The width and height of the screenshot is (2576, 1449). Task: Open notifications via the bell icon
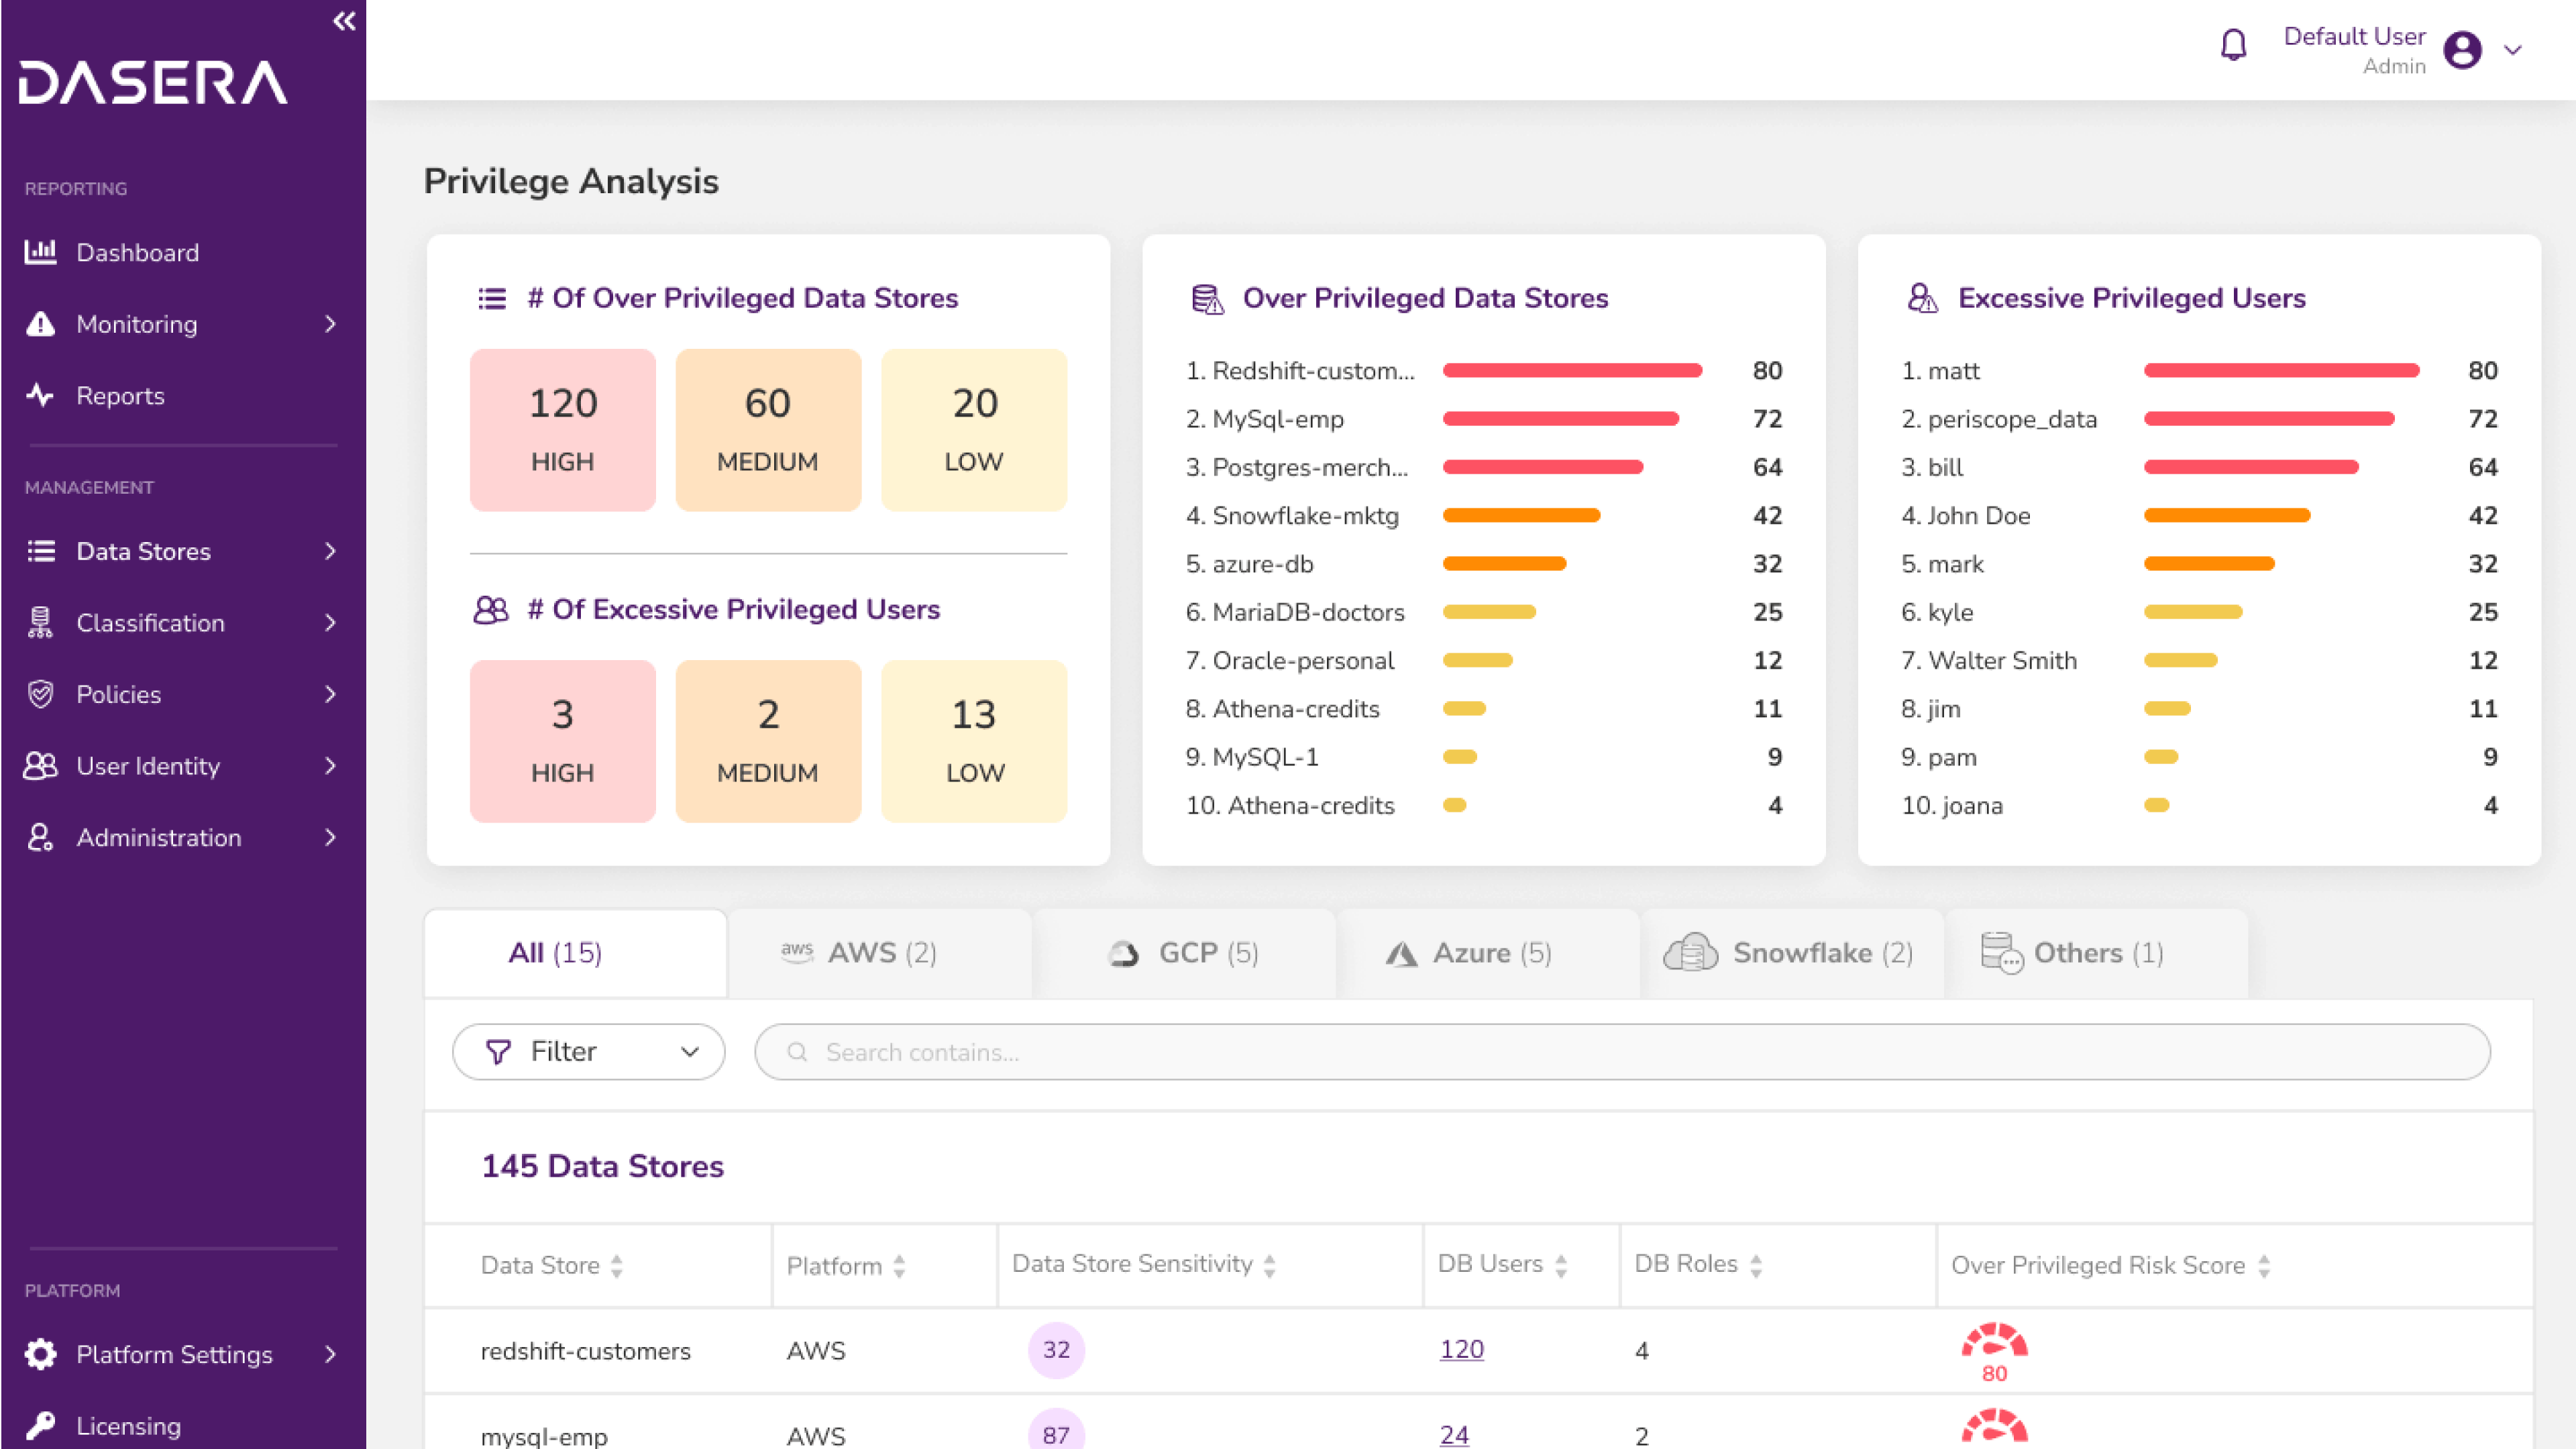coord(2233,45)
